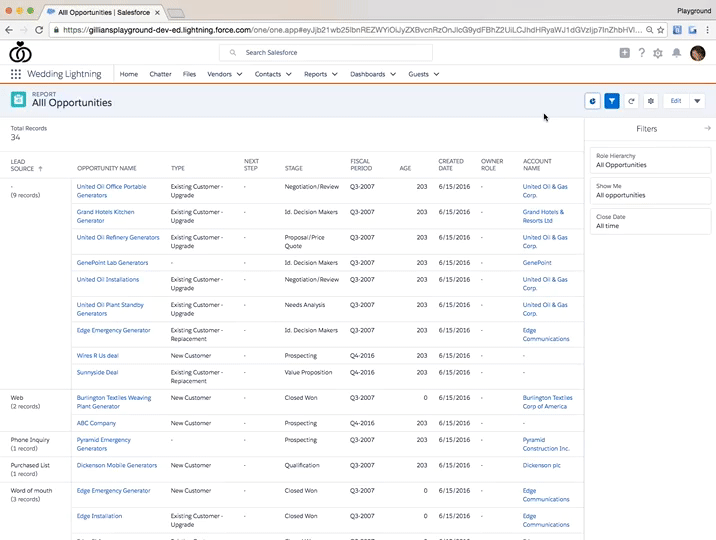Open United Oil Office Portable Generators link
This screenshot has width=716, height=540.
pyautogui.click(x=111, y=191)
